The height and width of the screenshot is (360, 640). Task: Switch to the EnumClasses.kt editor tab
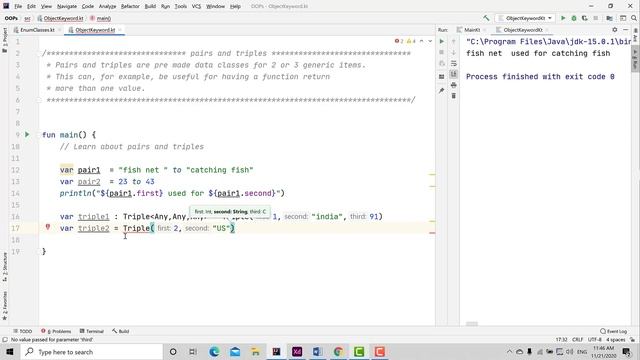[37, 30]
